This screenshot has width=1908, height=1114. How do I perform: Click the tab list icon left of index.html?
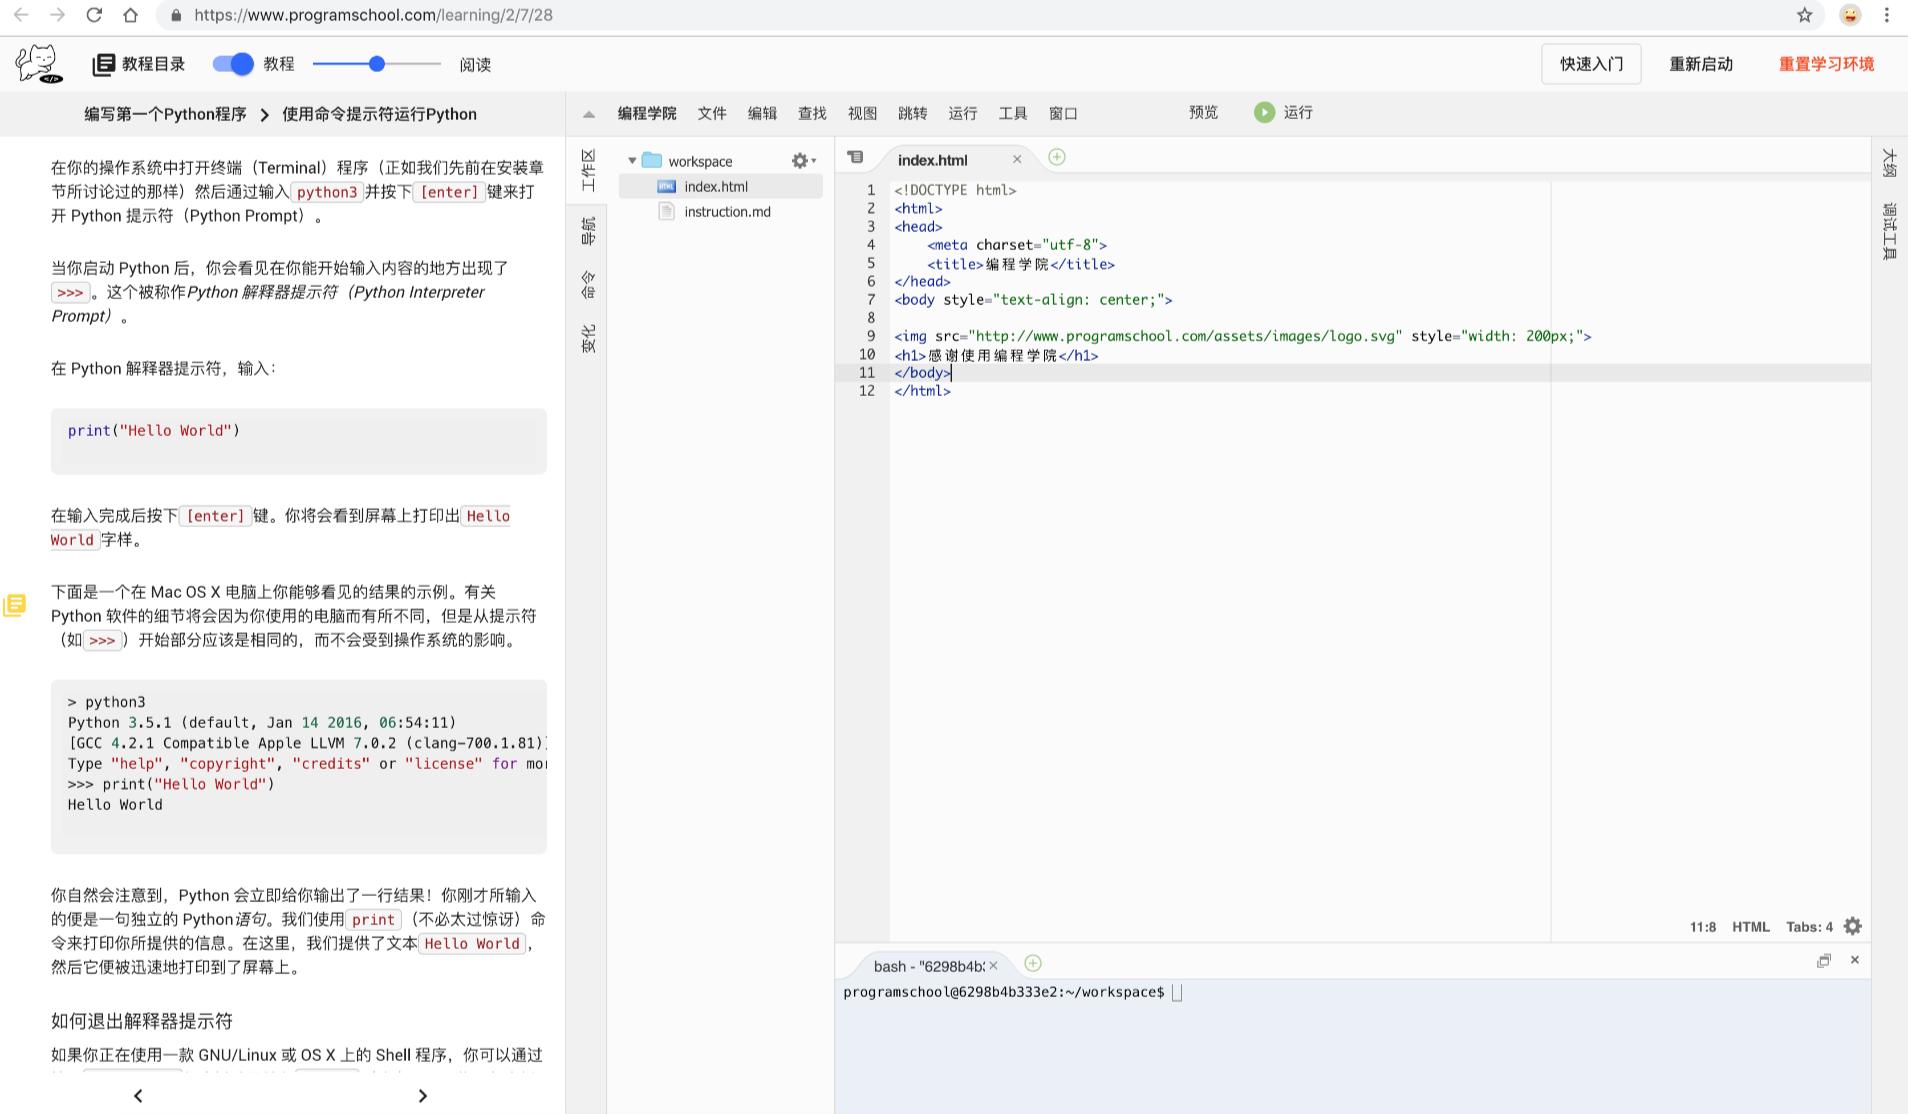[855, 158]
